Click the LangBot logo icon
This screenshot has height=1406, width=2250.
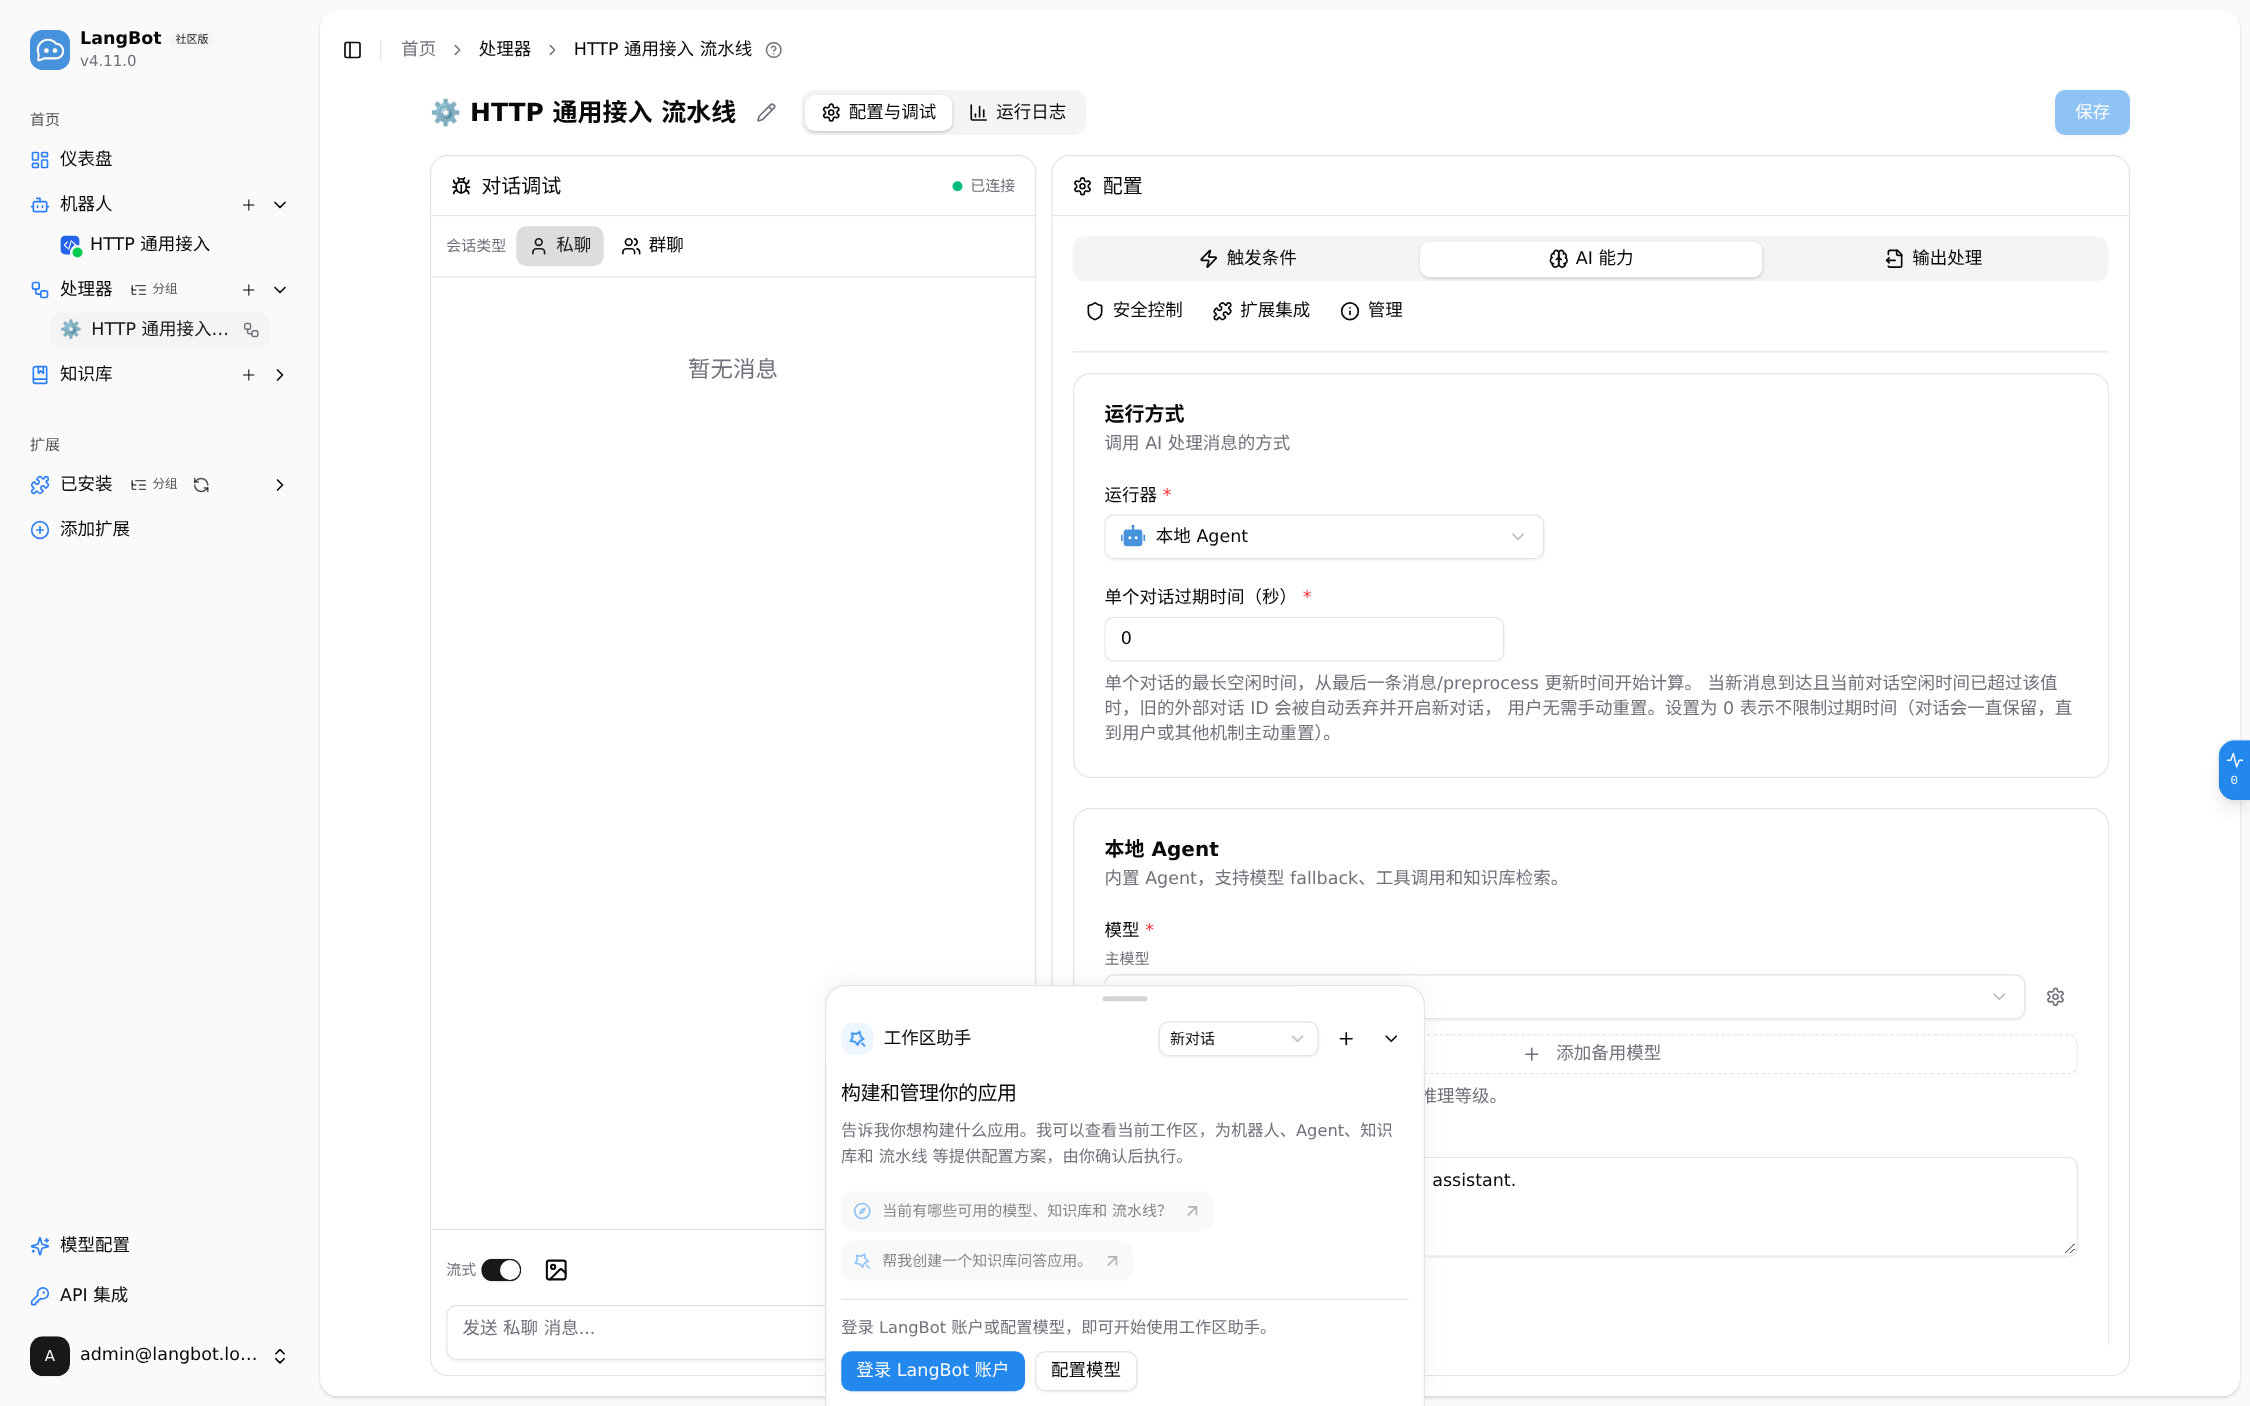coord(49,49)
